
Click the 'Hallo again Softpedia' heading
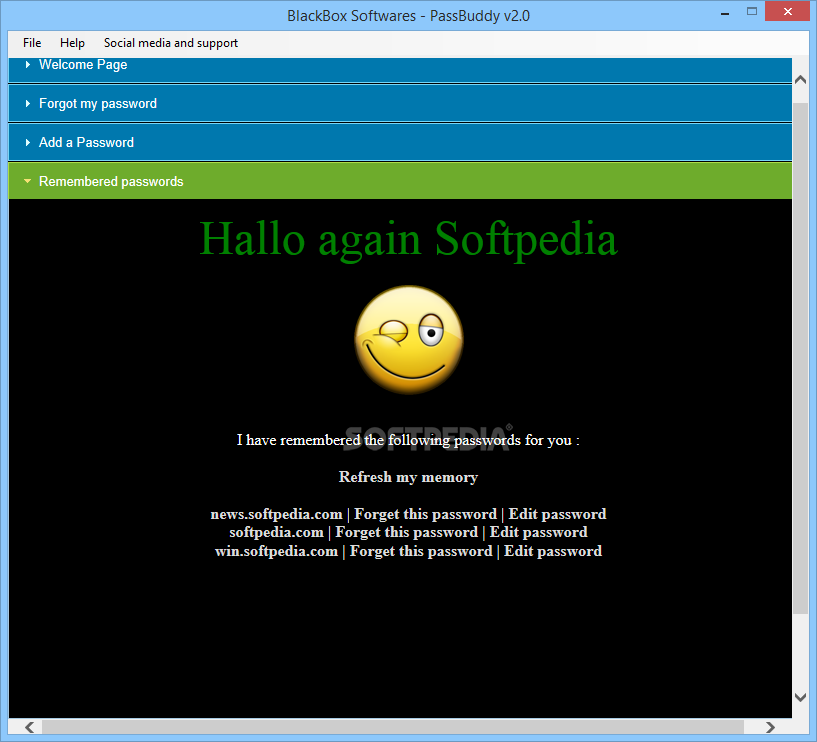[408, 239]
